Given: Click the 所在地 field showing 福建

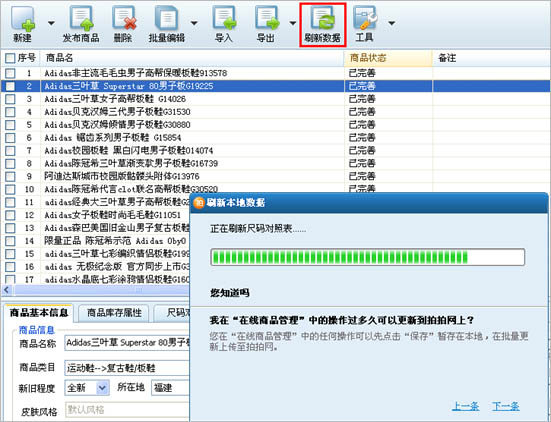Looking at the screenshot, I should (170, 388).
